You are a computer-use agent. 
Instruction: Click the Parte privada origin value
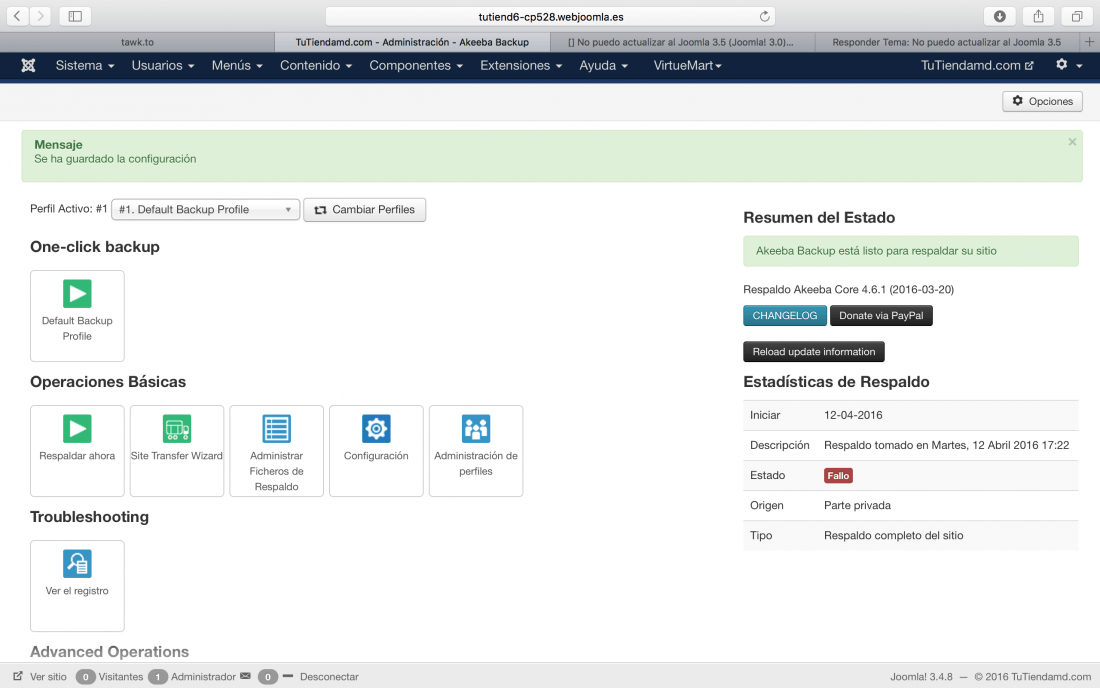(x=857, y=505)
